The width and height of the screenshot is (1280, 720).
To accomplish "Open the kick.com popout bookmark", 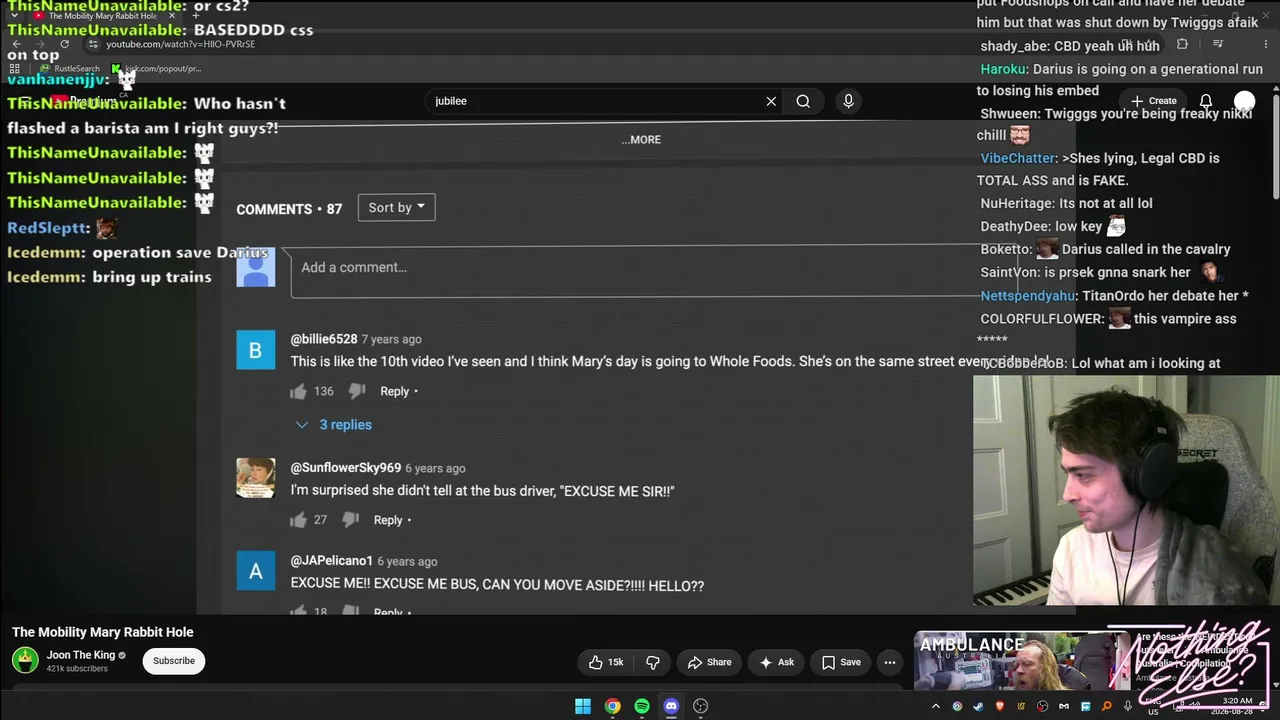I will click(x=157, y=69).
